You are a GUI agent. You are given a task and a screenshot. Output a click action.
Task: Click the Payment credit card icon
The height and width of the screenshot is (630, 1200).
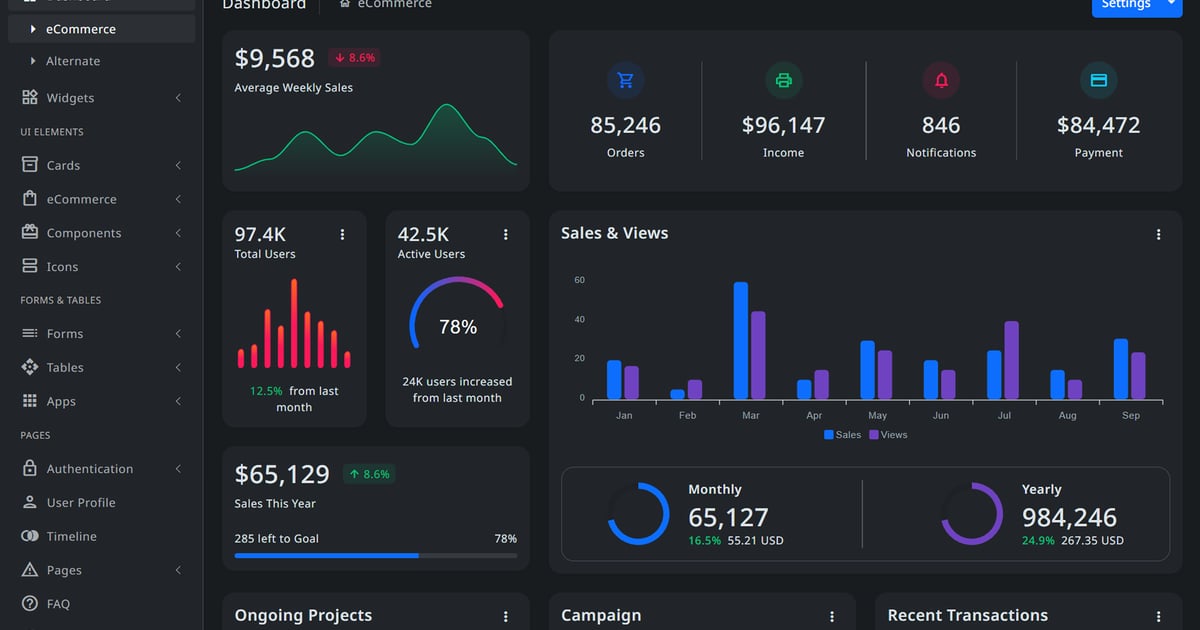[x=1099, y=80]
